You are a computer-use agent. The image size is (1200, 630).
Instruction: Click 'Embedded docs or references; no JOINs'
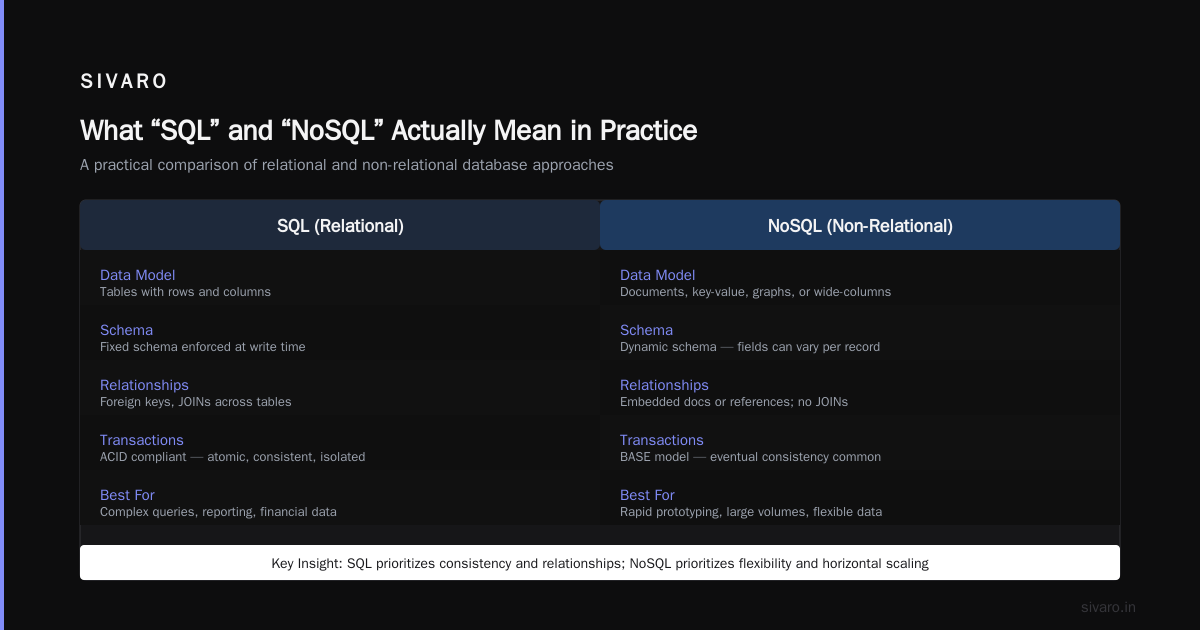pyautogui.click(x=734, y=402)
